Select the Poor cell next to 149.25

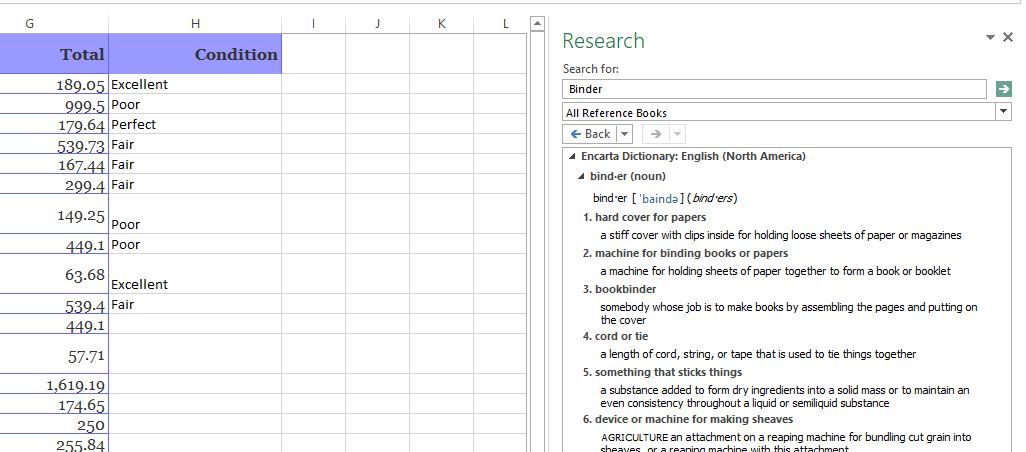(x=195, y=214)
